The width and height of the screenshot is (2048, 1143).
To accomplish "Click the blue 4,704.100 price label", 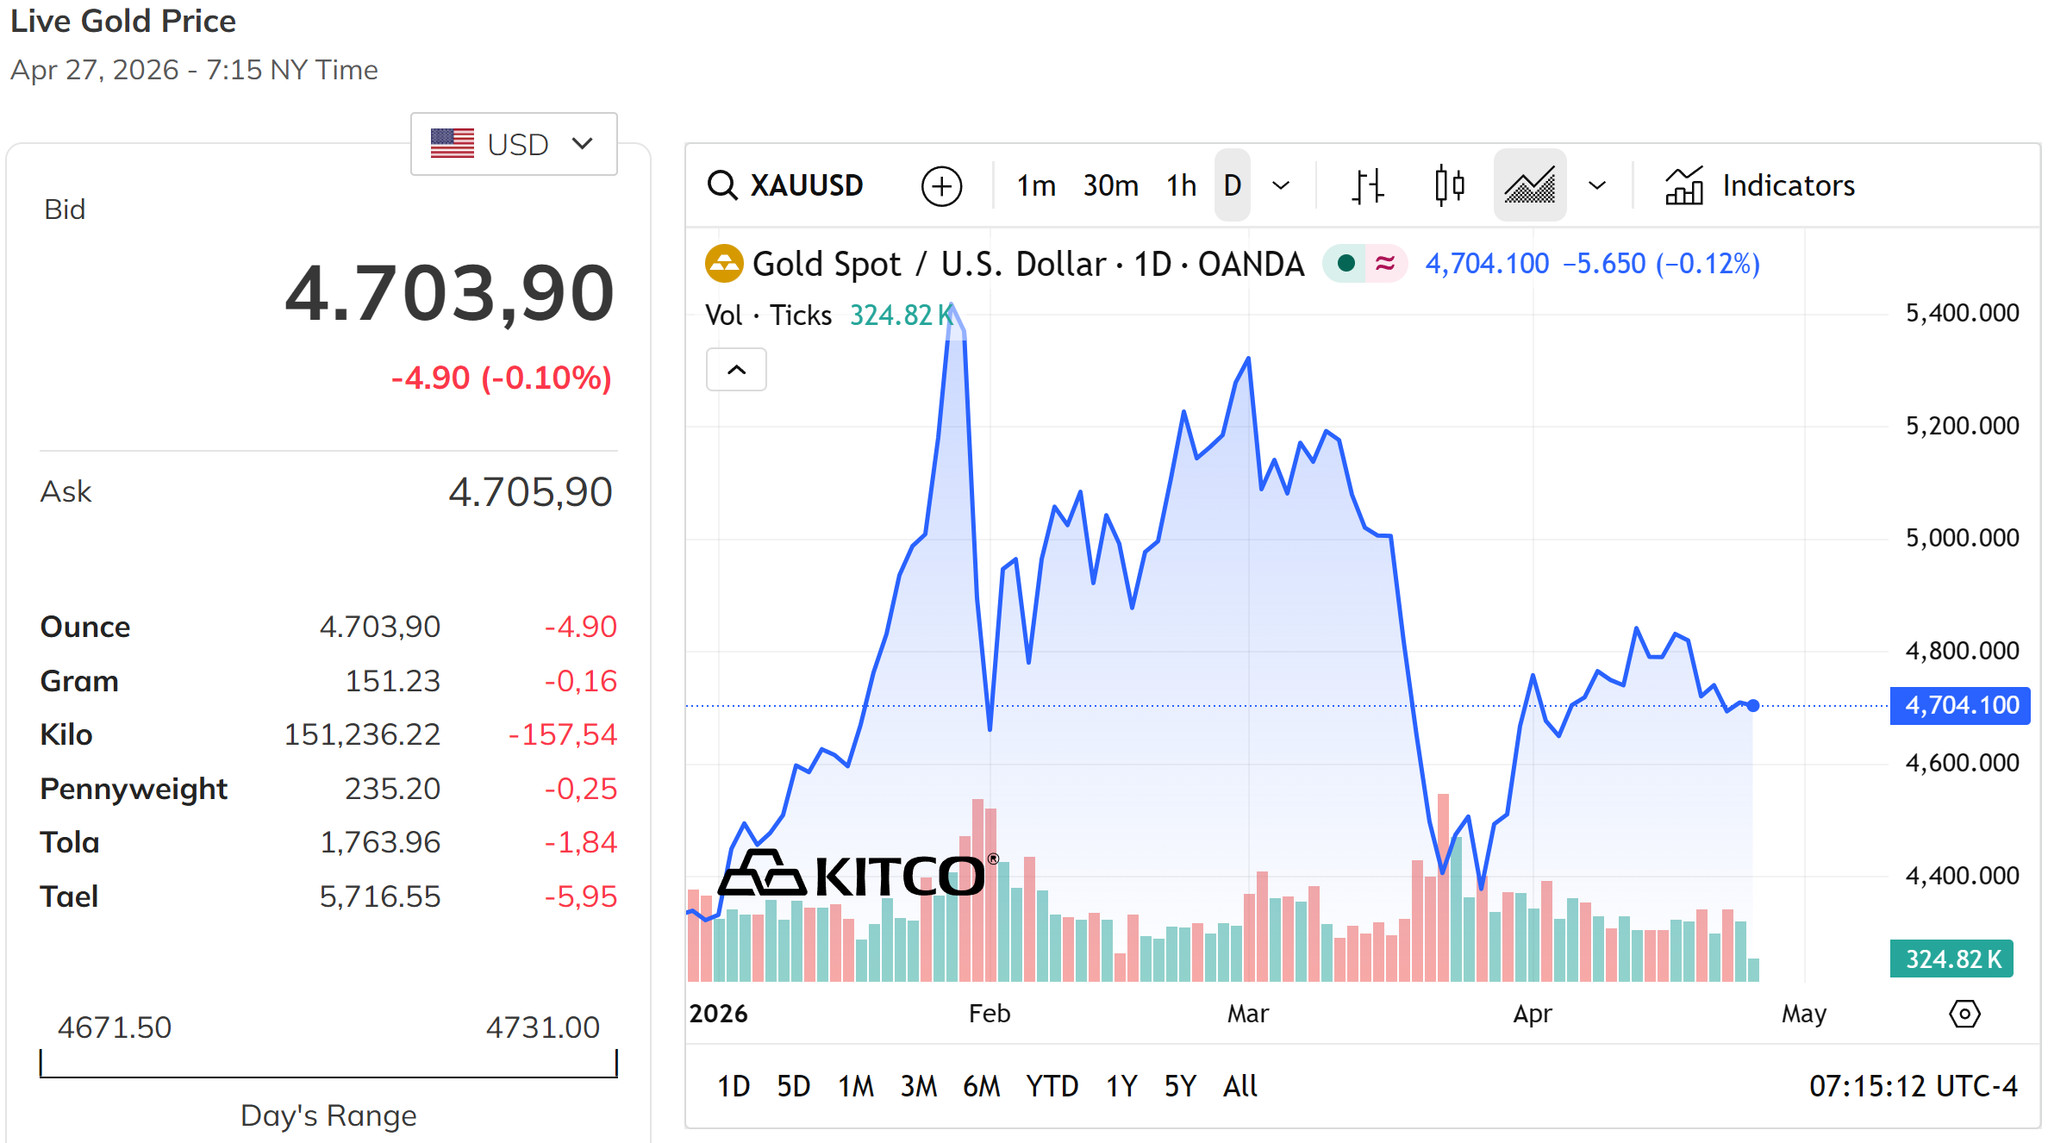I will (x=1960, y=706).
